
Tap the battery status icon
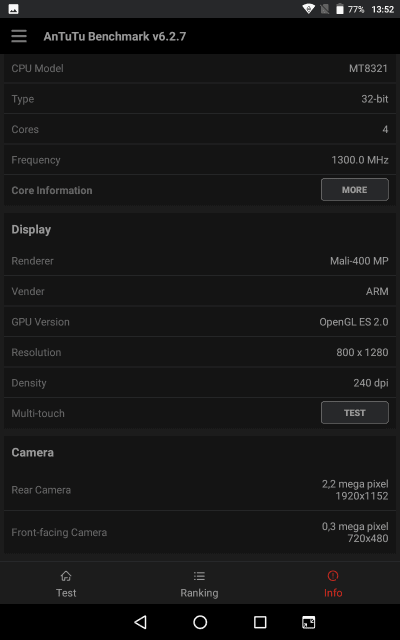[x=340, y=9]
